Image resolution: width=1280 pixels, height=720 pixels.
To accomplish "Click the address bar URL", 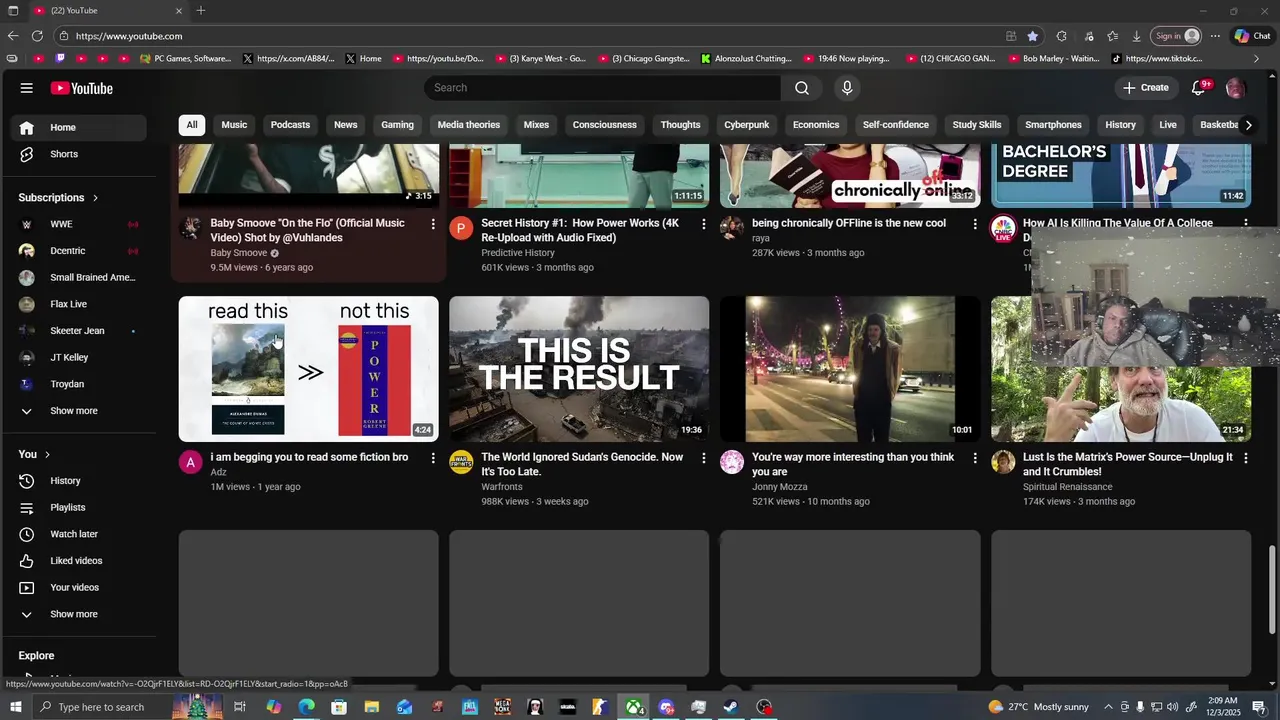I will click(x=129, y=36).
